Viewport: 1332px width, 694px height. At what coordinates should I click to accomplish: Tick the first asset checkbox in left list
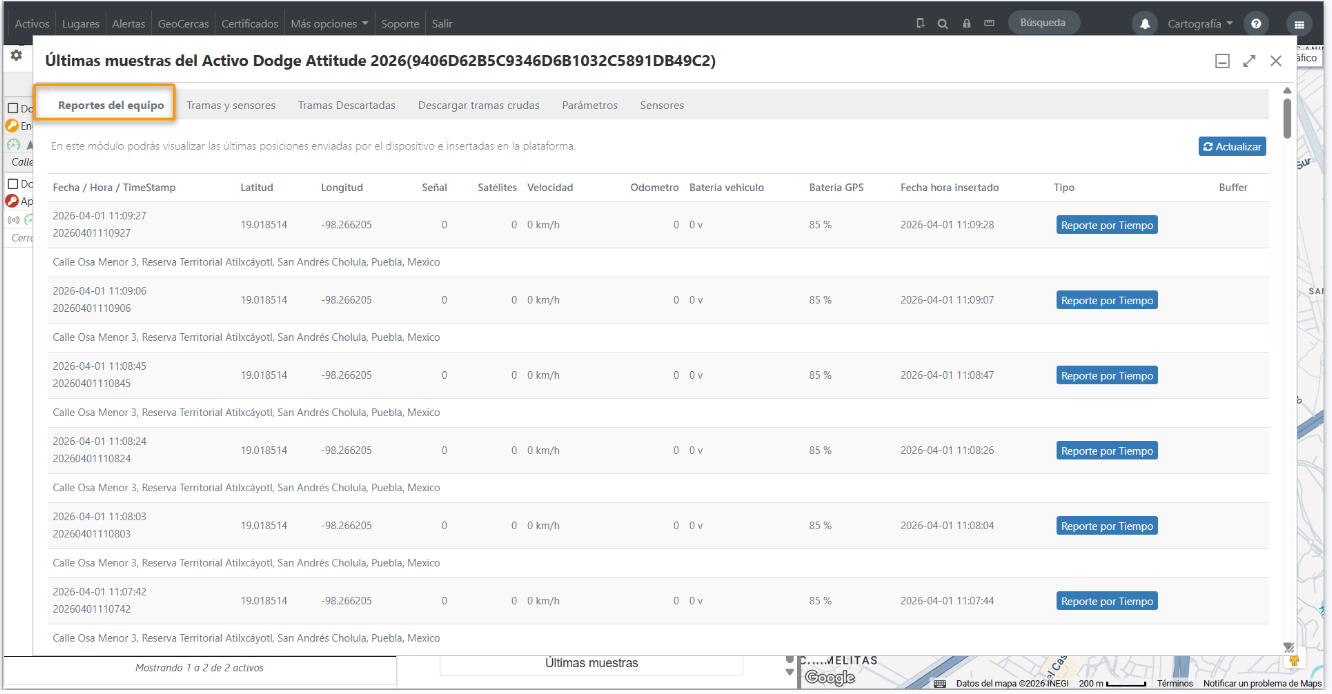tap(13, 108)
